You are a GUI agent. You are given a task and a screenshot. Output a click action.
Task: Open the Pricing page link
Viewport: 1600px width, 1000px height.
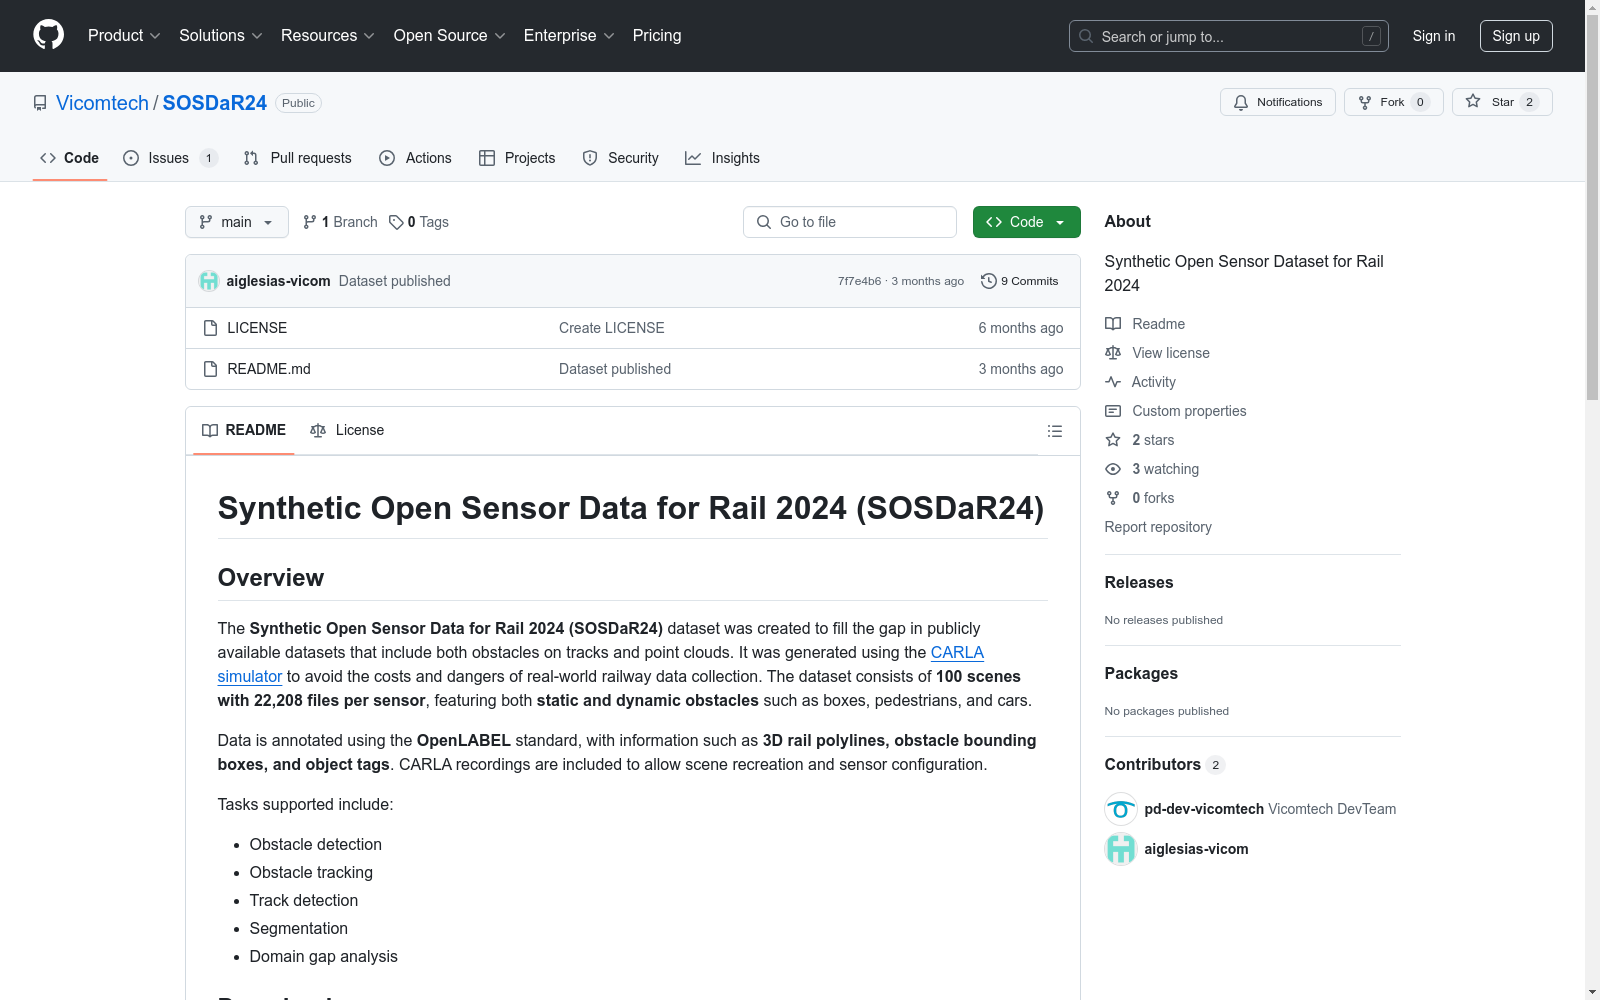pyautogui.click(x=657, y=36)
